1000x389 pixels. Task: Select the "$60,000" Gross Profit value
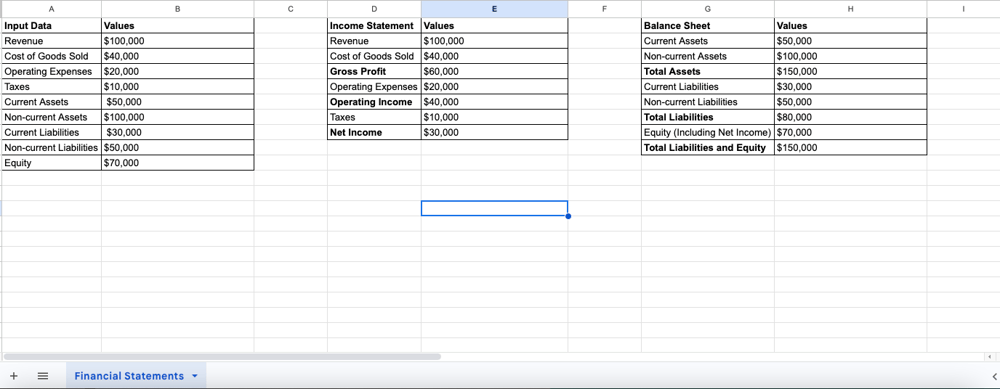tap(494, 71)
